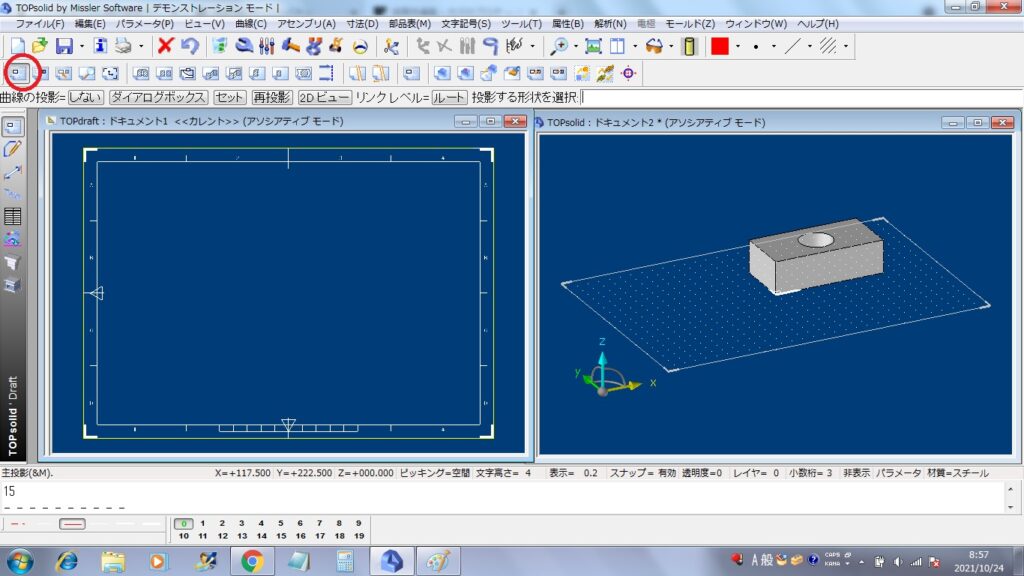The width and height of the screenshot is (1024, 576).
Task: Click the orange glasses render mode icon
Action: click(654, 46)
